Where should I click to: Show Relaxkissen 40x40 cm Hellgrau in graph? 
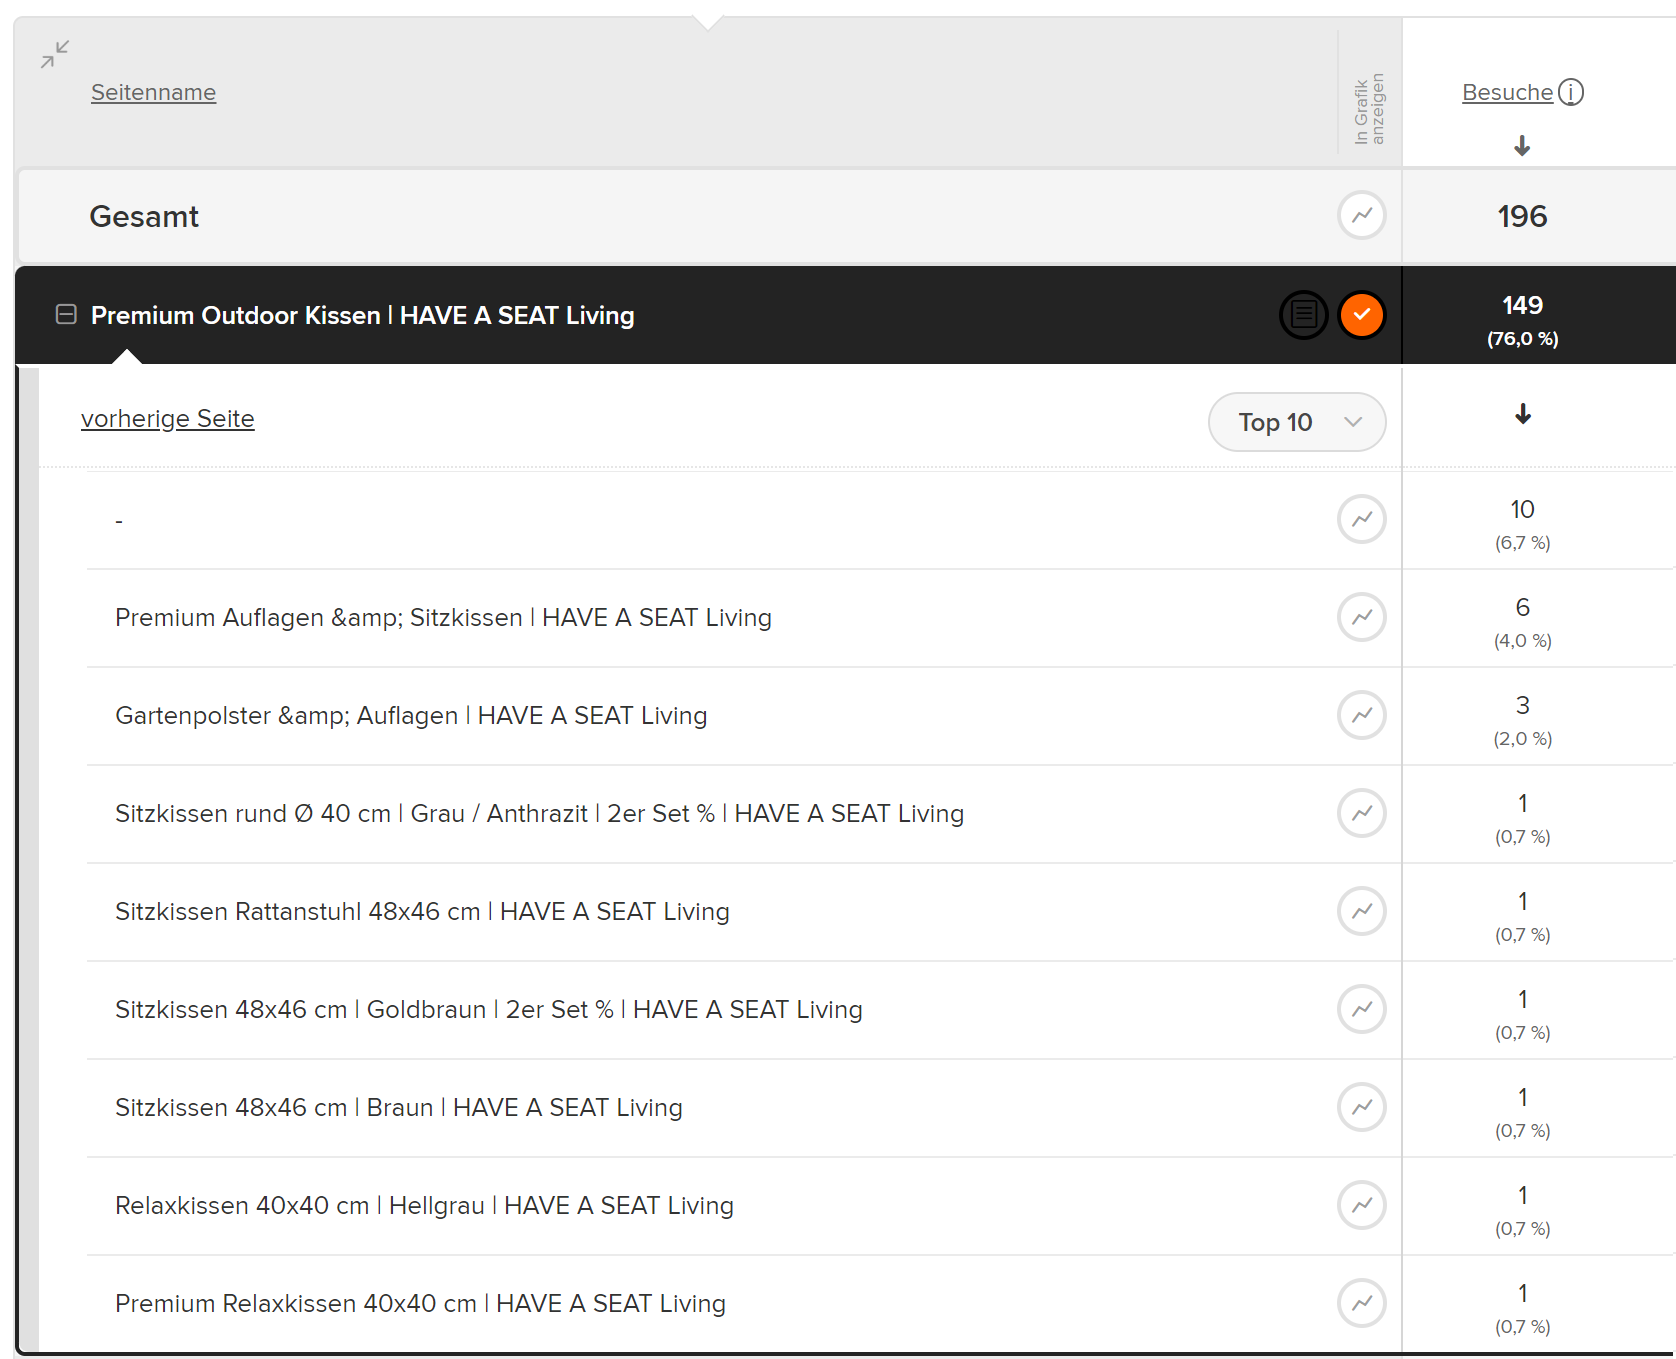pos(1362,1205)
